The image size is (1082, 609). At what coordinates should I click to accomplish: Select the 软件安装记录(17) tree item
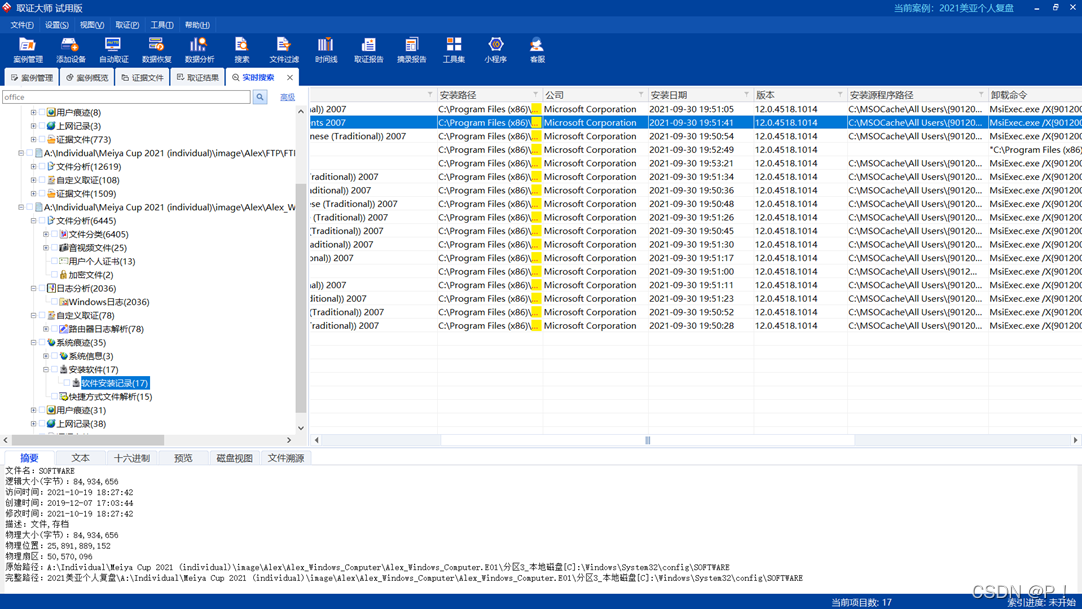pyautogui.click(x=115, y=383)
